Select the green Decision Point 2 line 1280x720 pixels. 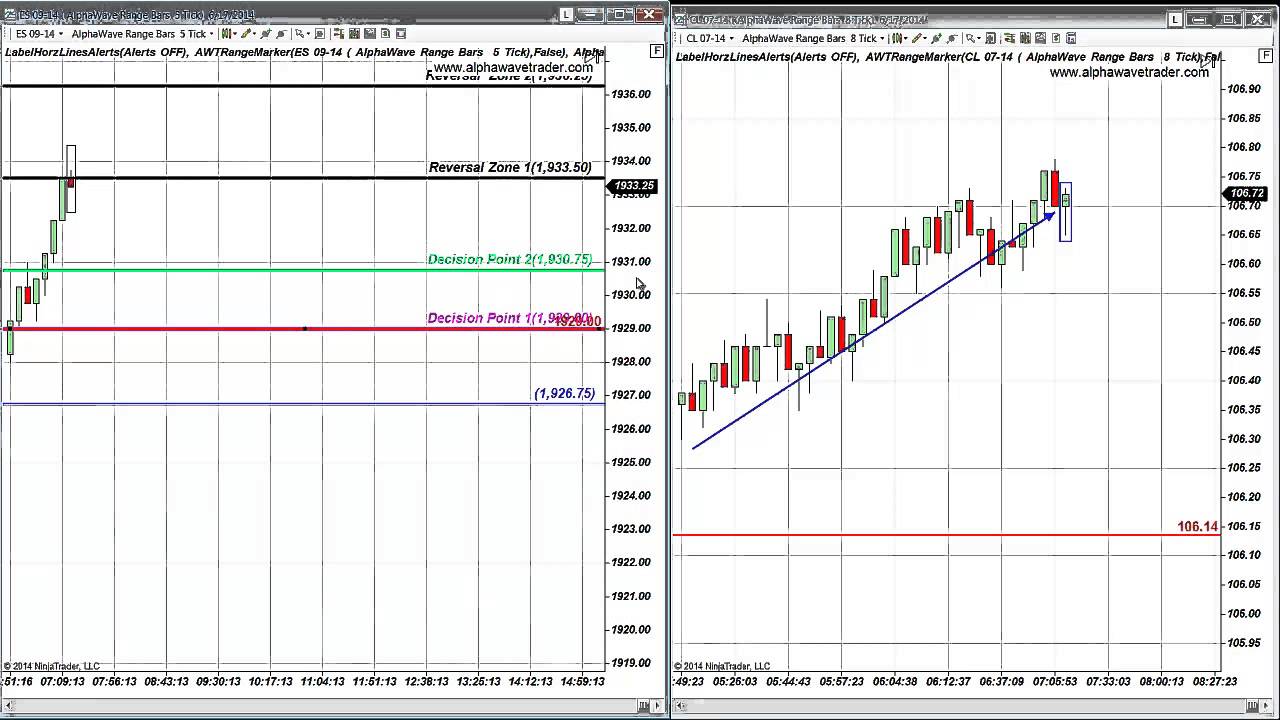click(x=303, y=270)
